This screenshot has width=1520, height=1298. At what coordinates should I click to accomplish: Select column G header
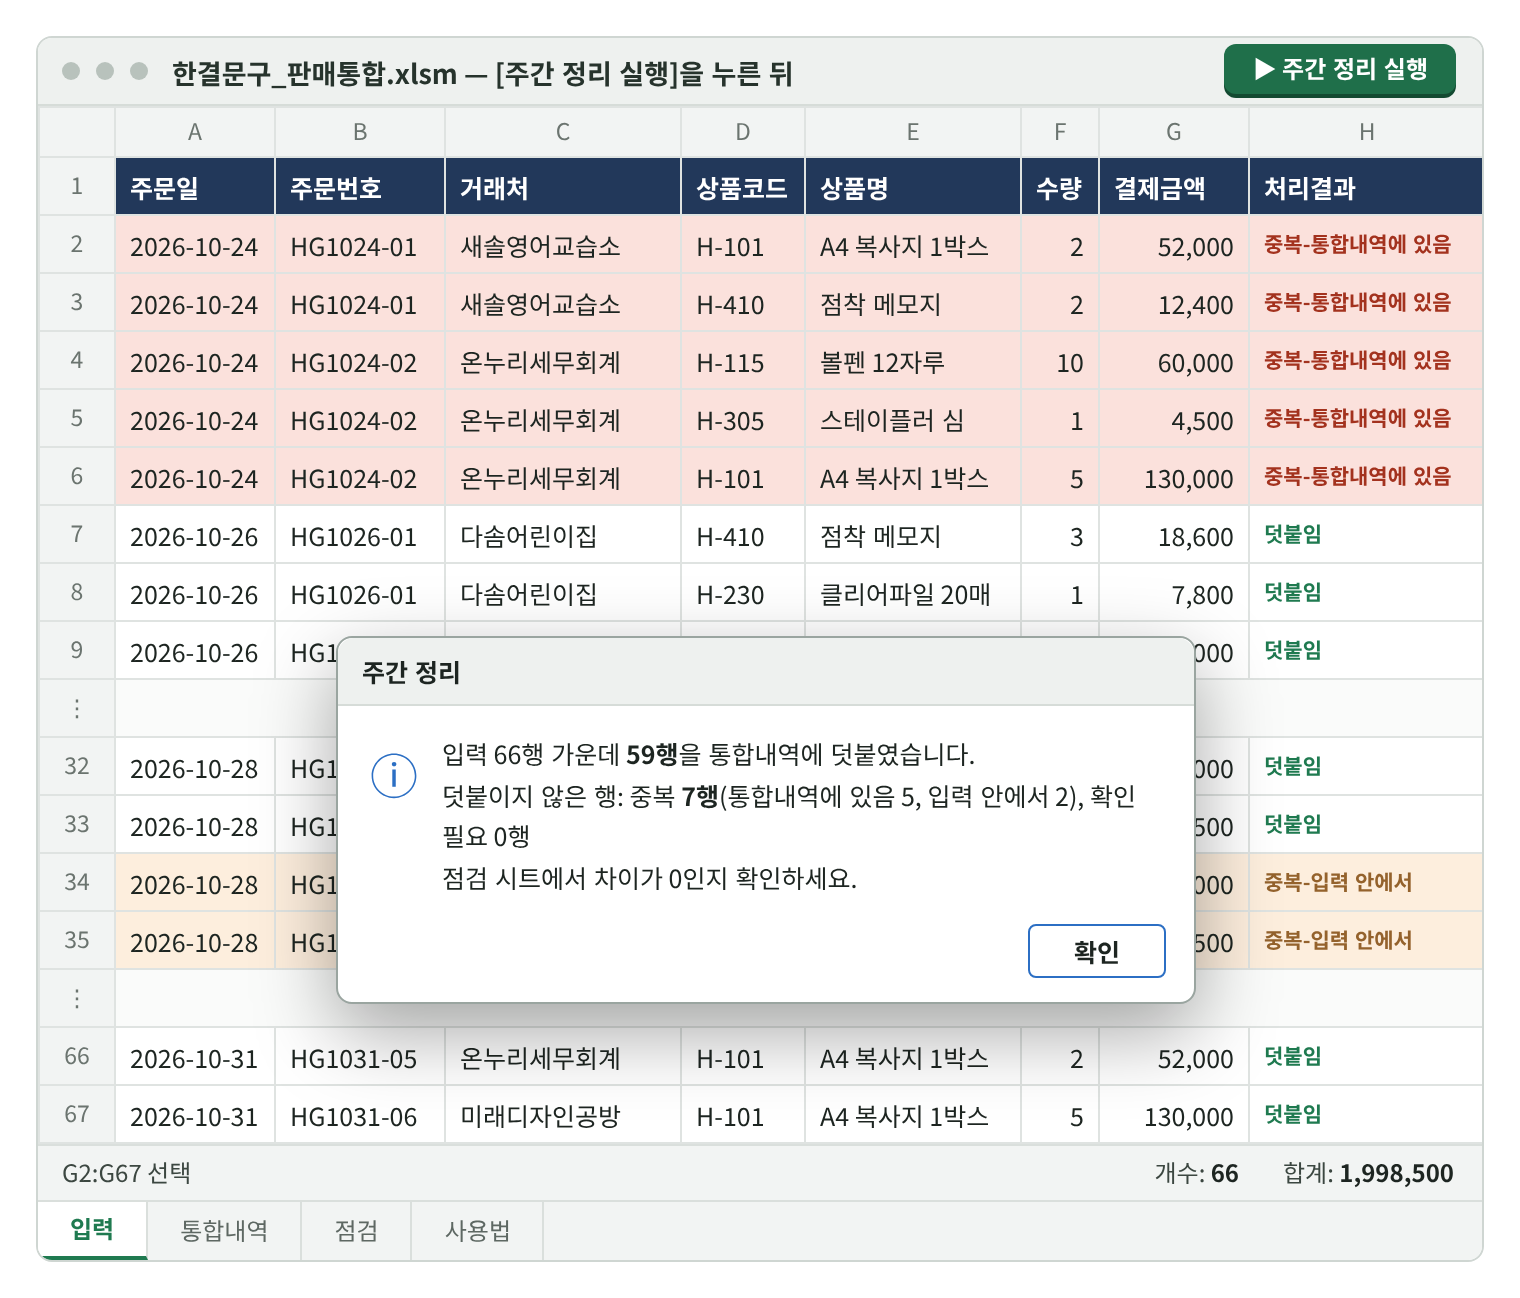1174,132
